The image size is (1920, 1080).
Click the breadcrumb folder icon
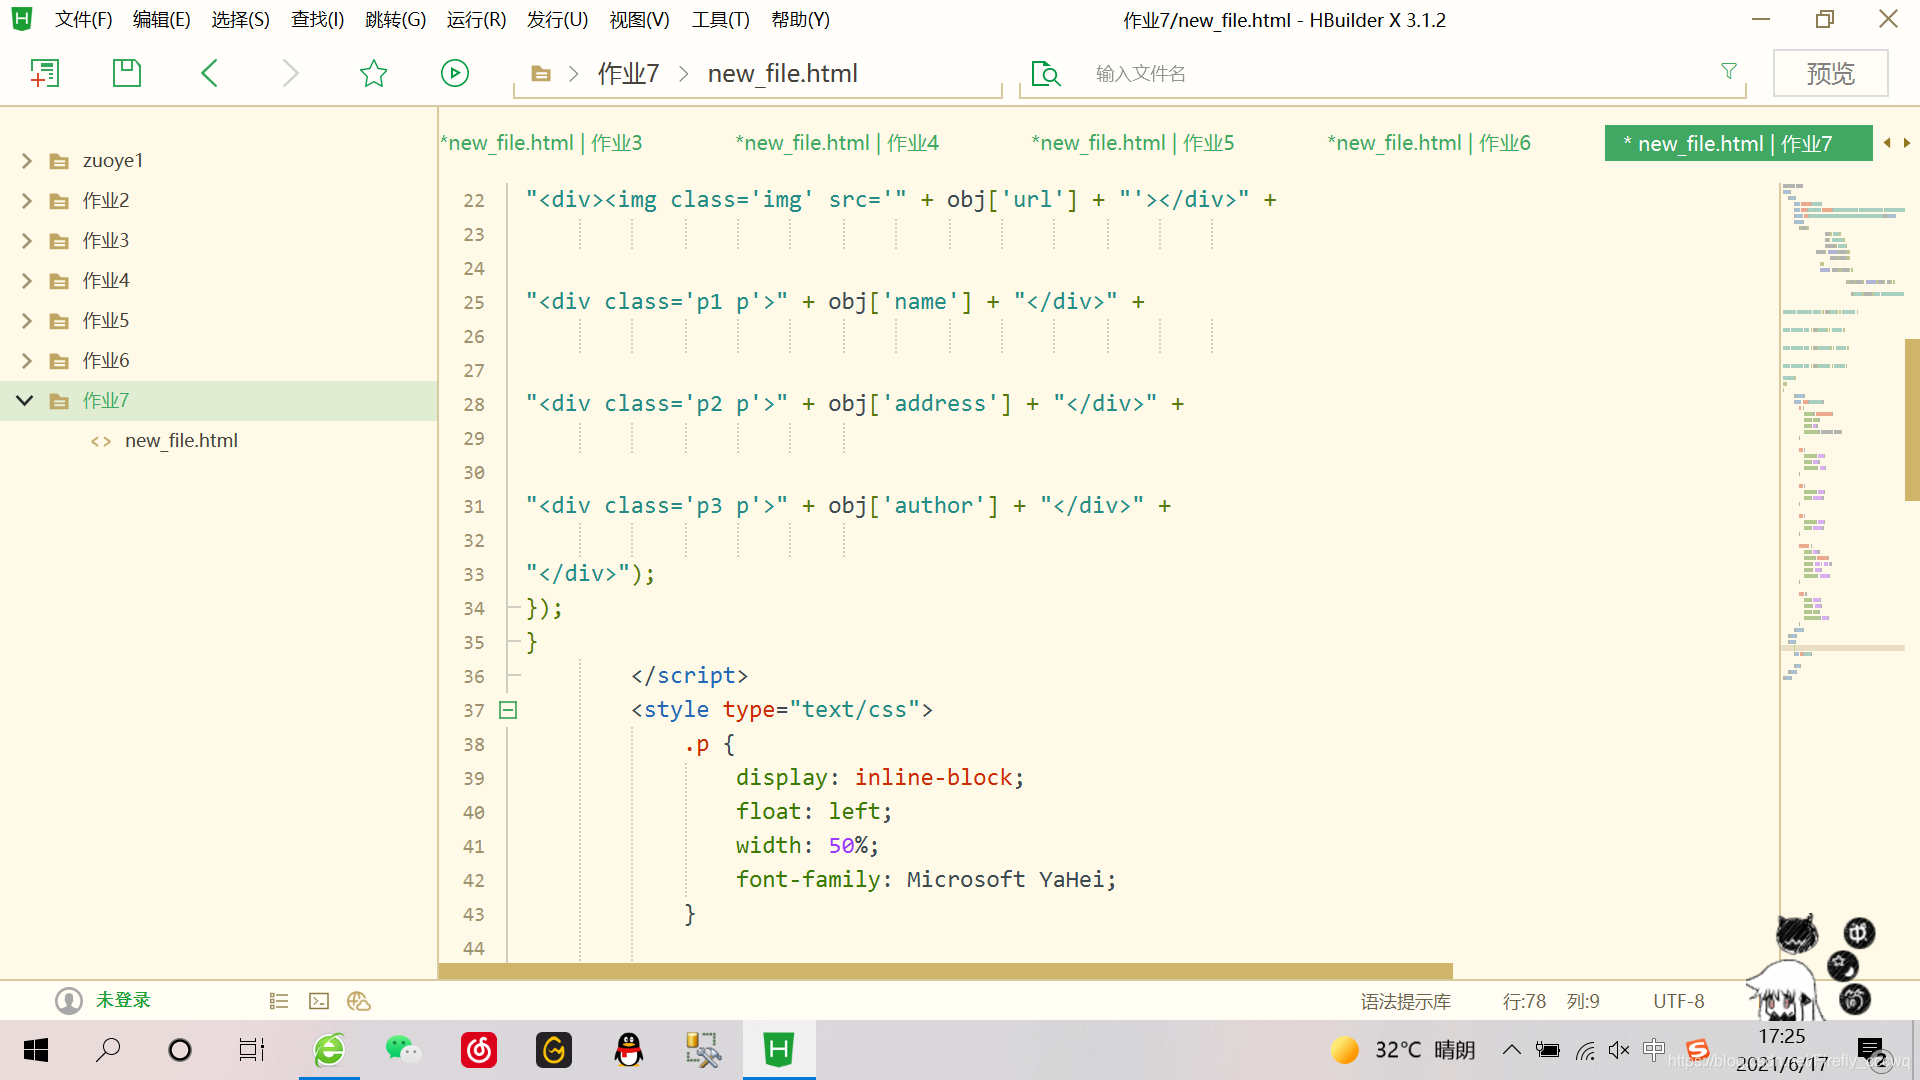click(541, 73)
